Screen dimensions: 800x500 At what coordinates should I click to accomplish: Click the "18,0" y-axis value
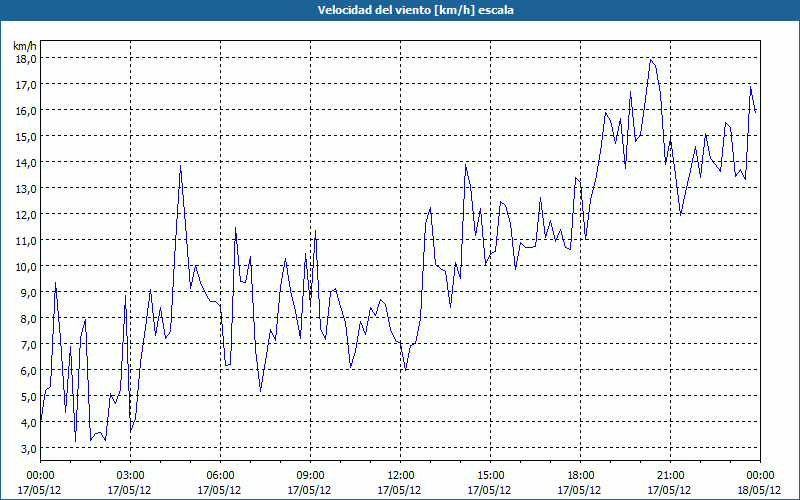tap(26, 59)
